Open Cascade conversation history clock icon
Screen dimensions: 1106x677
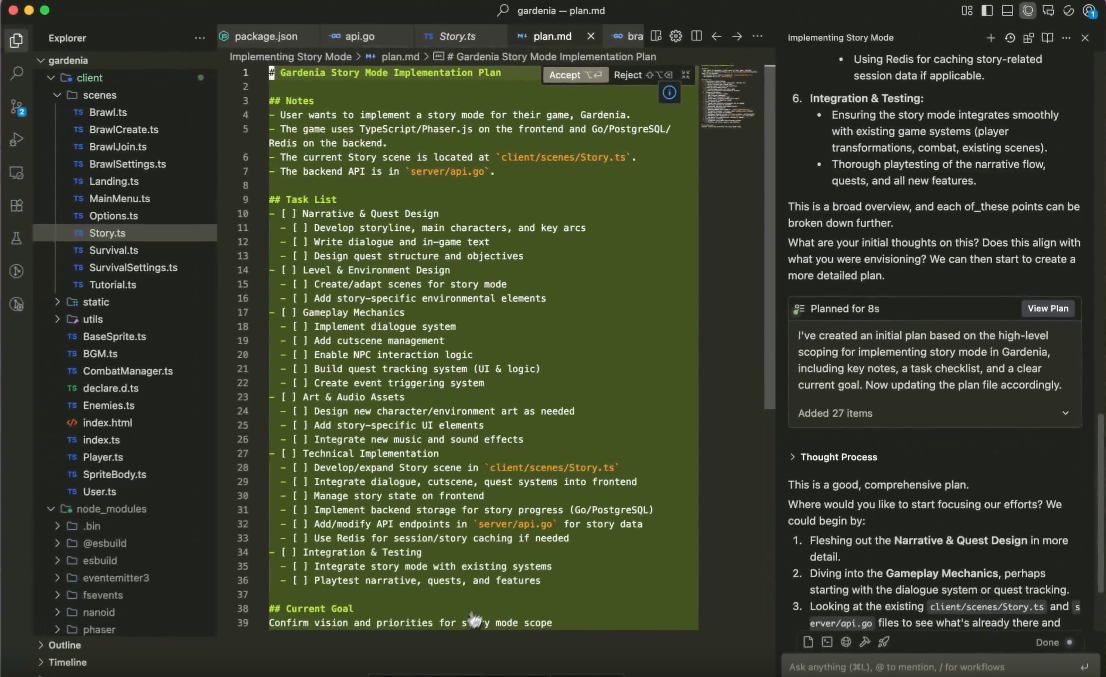tap(1009, 37)
